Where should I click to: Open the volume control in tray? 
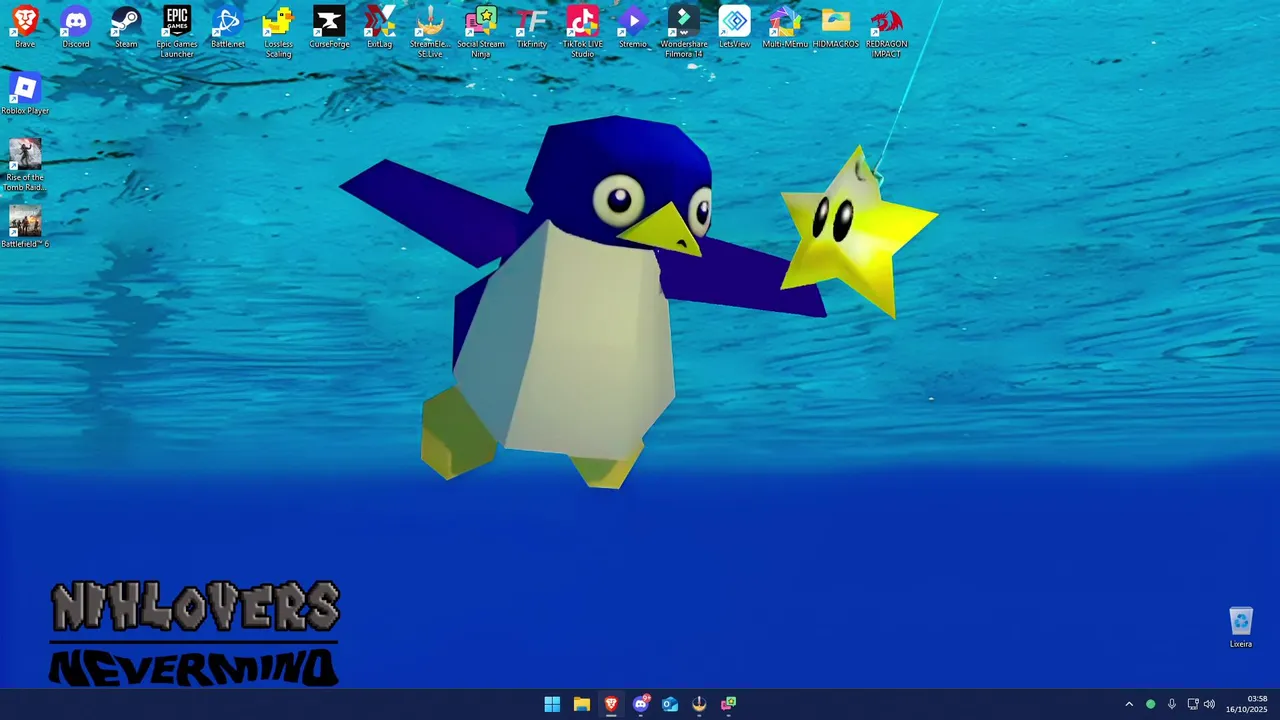[x=1209, y=704]
